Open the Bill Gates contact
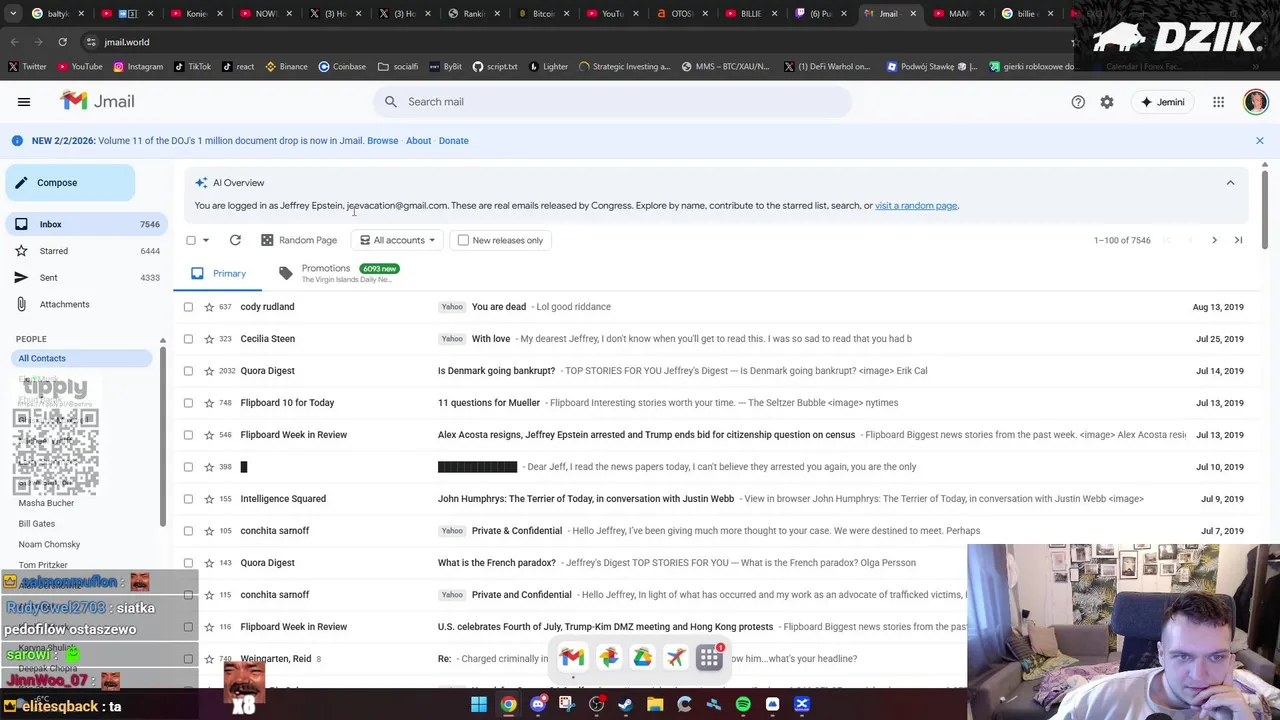The height and width of the screenshot is (720, 1280). point(37,524)
